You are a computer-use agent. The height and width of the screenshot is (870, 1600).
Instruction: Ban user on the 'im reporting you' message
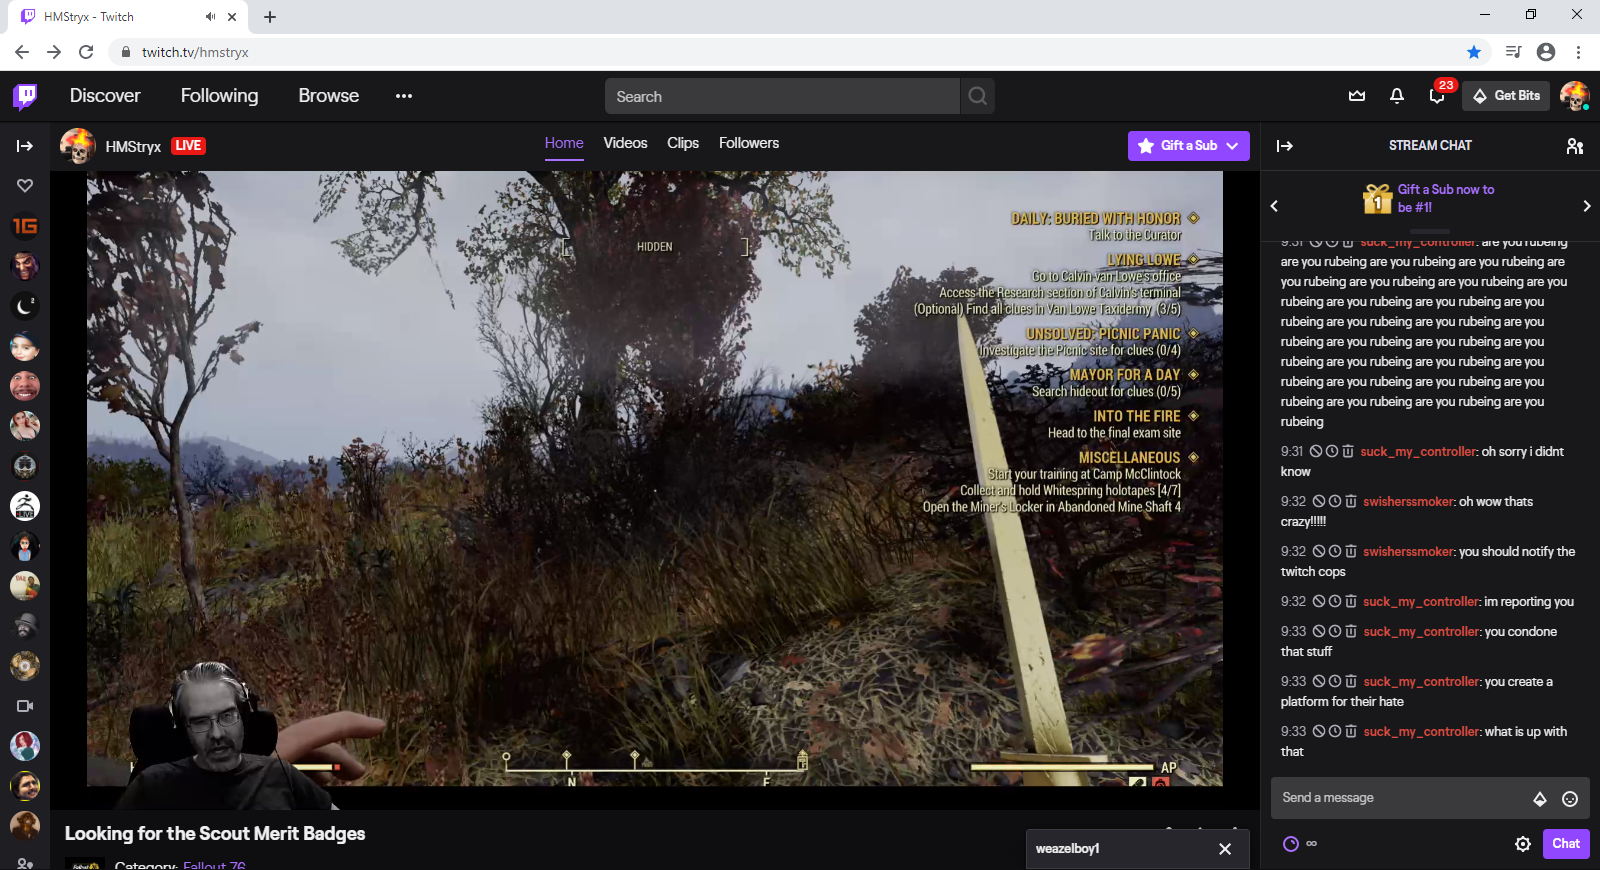click(1320, 601)
